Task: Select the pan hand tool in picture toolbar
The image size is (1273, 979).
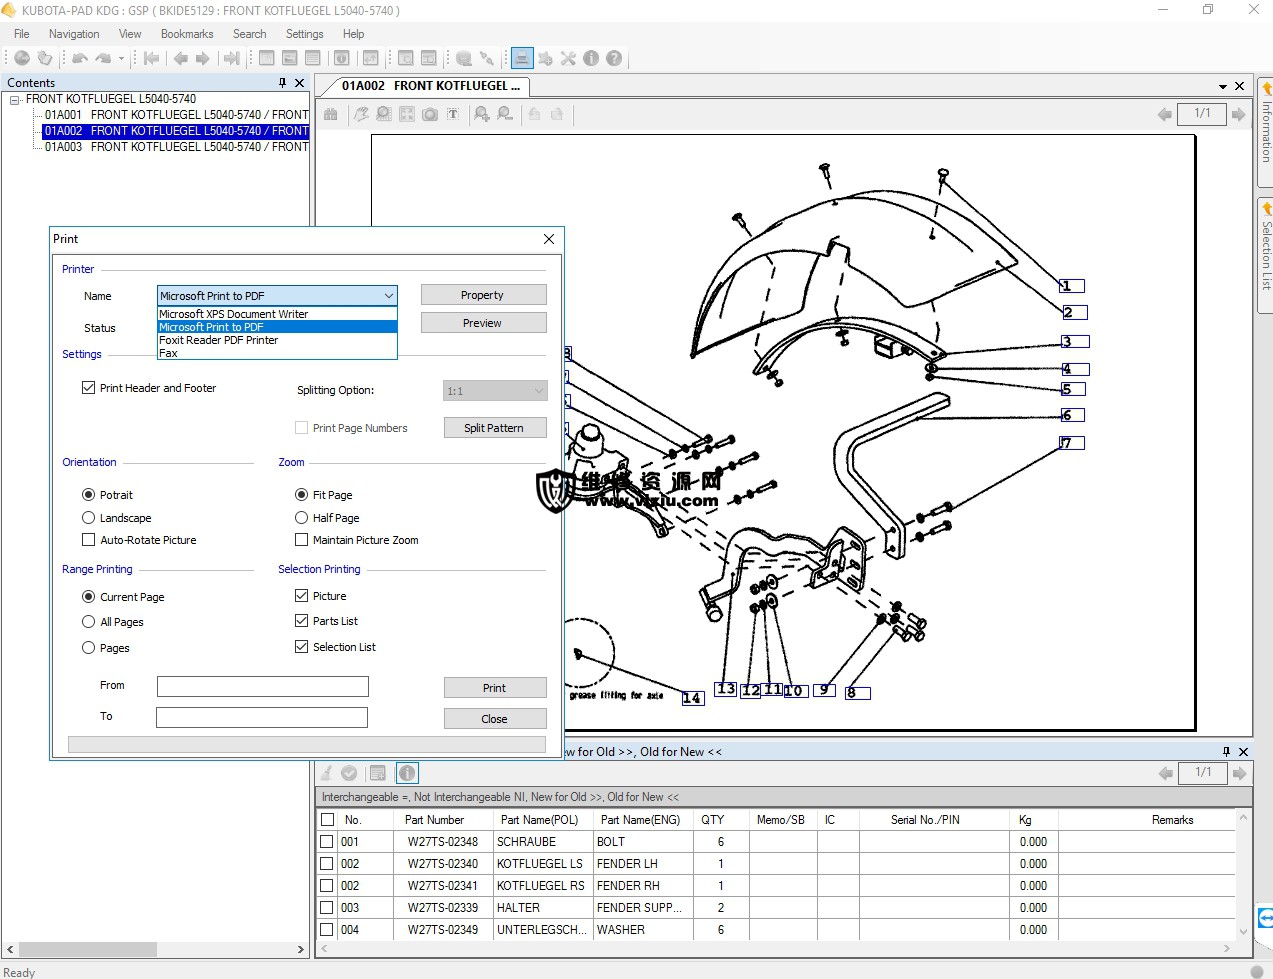Action: (x=361, y=114)
